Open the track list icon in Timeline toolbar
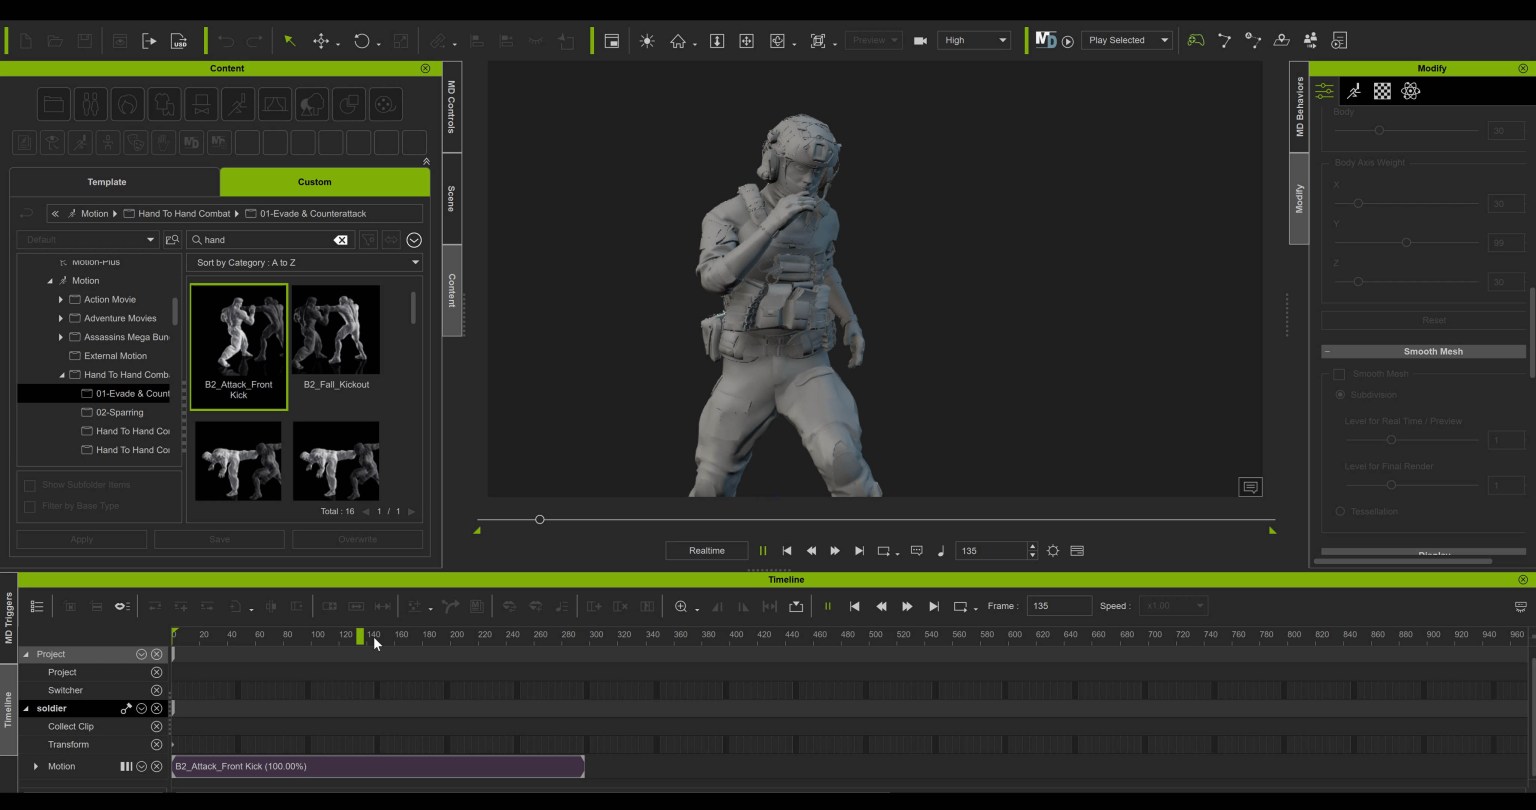Viewport: 1536px width, 810px height. coord(37,606)
